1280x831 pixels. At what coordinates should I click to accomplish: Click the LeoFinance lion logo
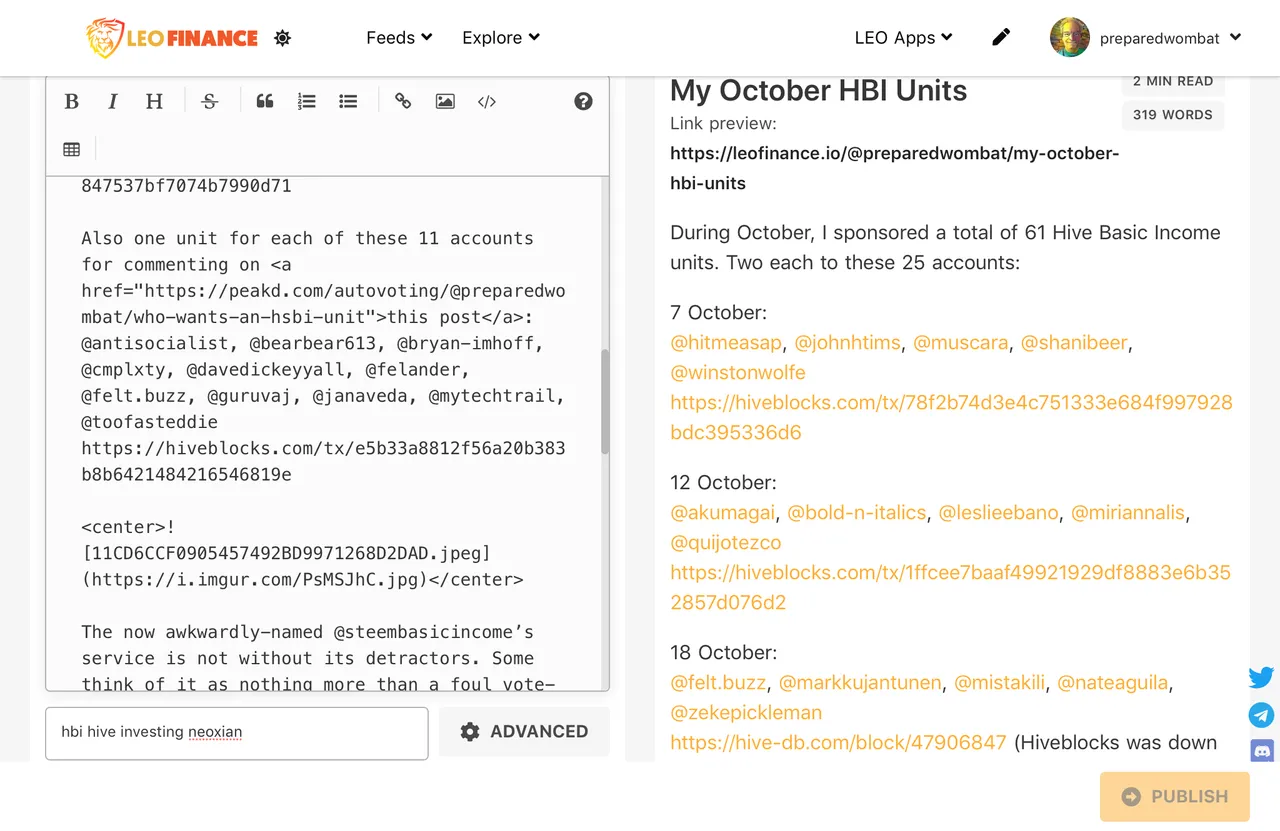coord(172,38)
